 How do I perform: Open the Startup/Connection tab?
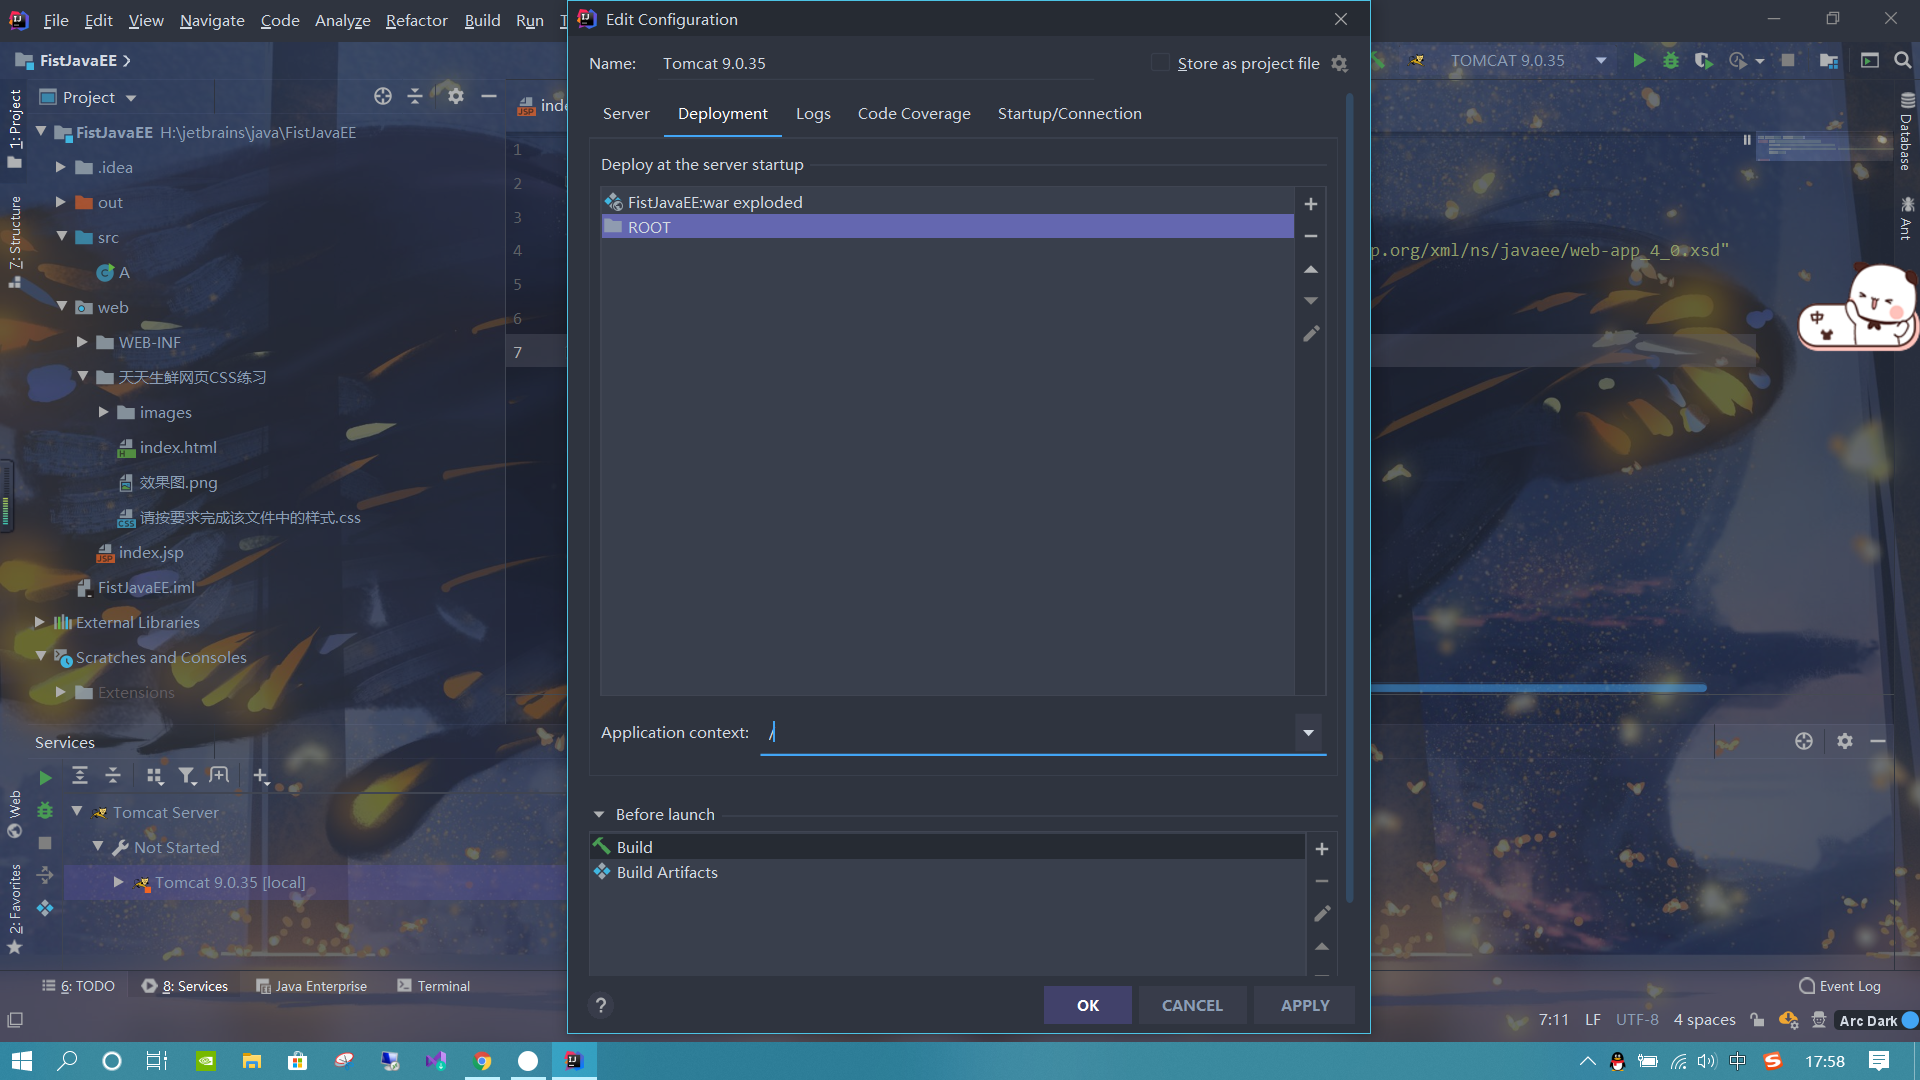tap(1069, 114)
